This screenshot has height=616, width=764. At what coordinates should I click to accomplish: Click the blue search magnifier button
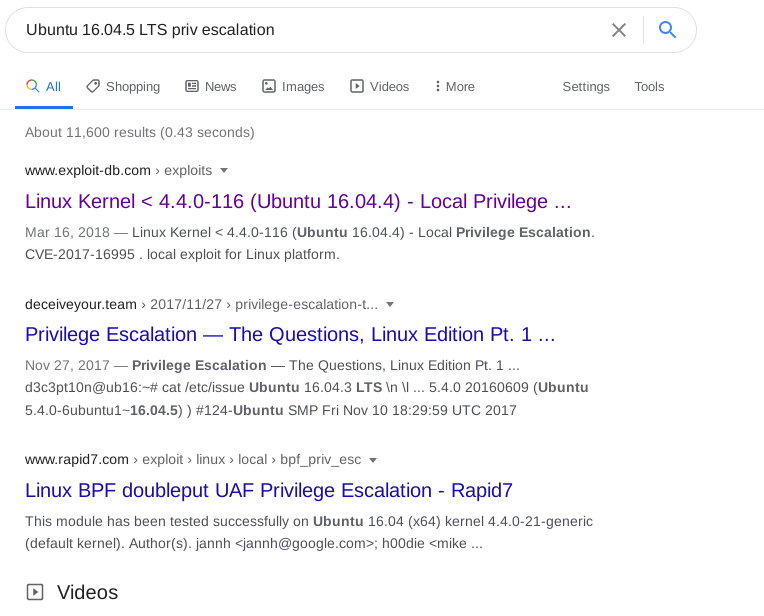click(668, 30)
